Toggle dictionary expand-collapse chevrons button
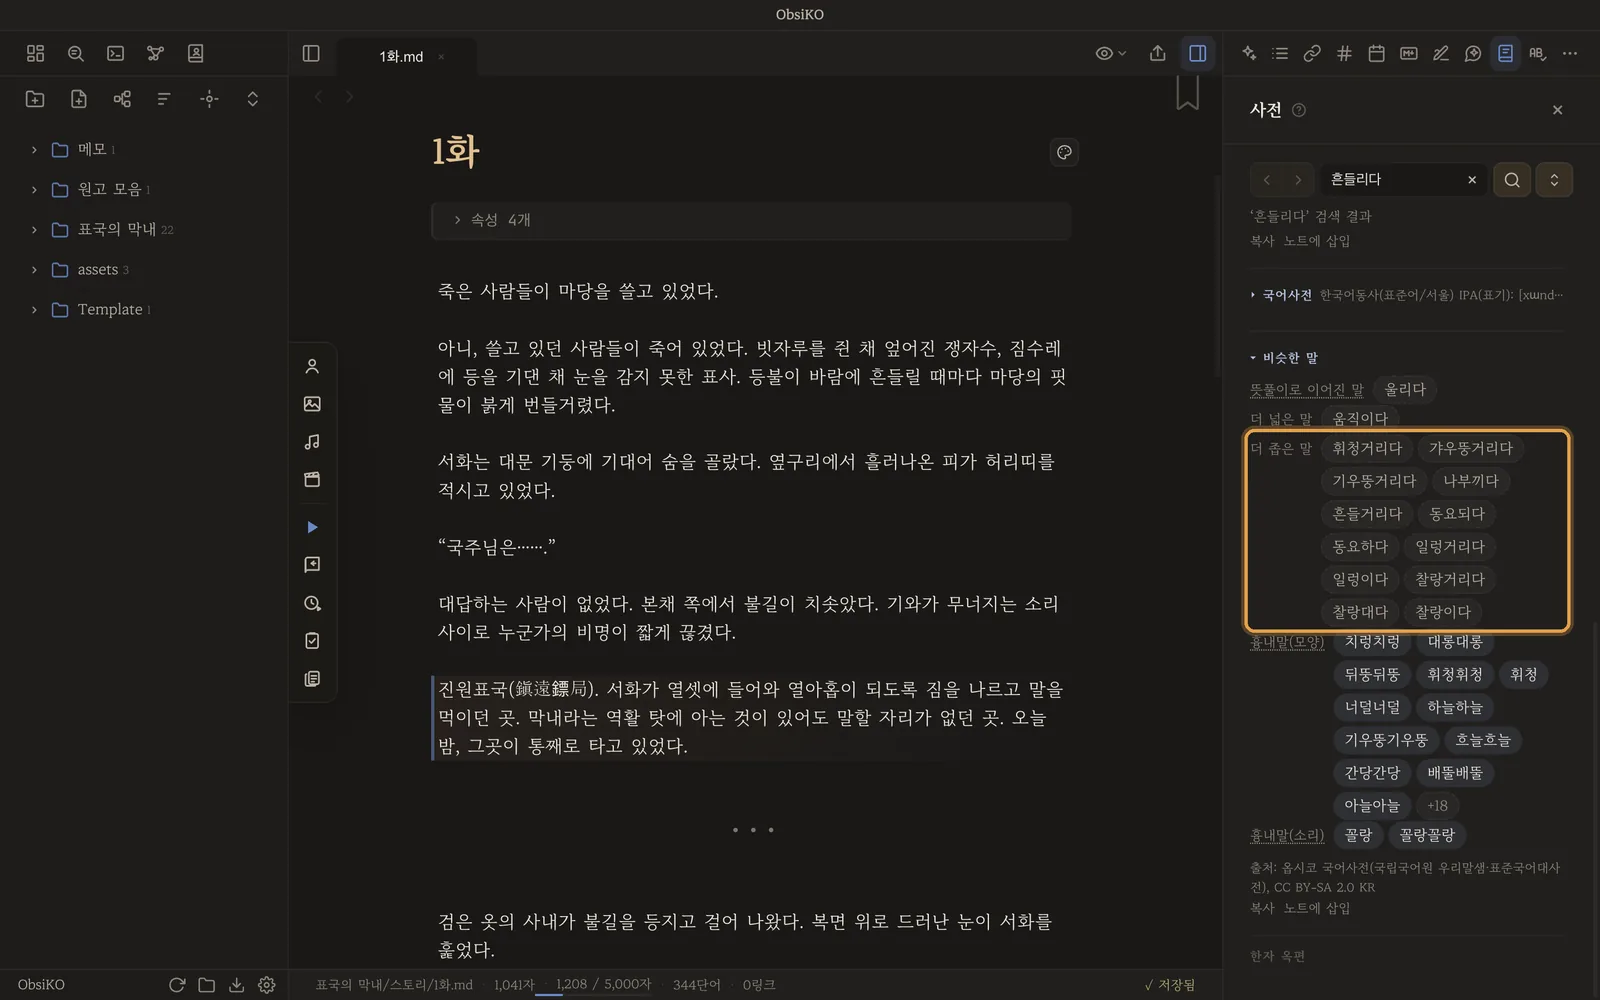Viewport: 1600px width, 1000px height. pos(1554,180)
